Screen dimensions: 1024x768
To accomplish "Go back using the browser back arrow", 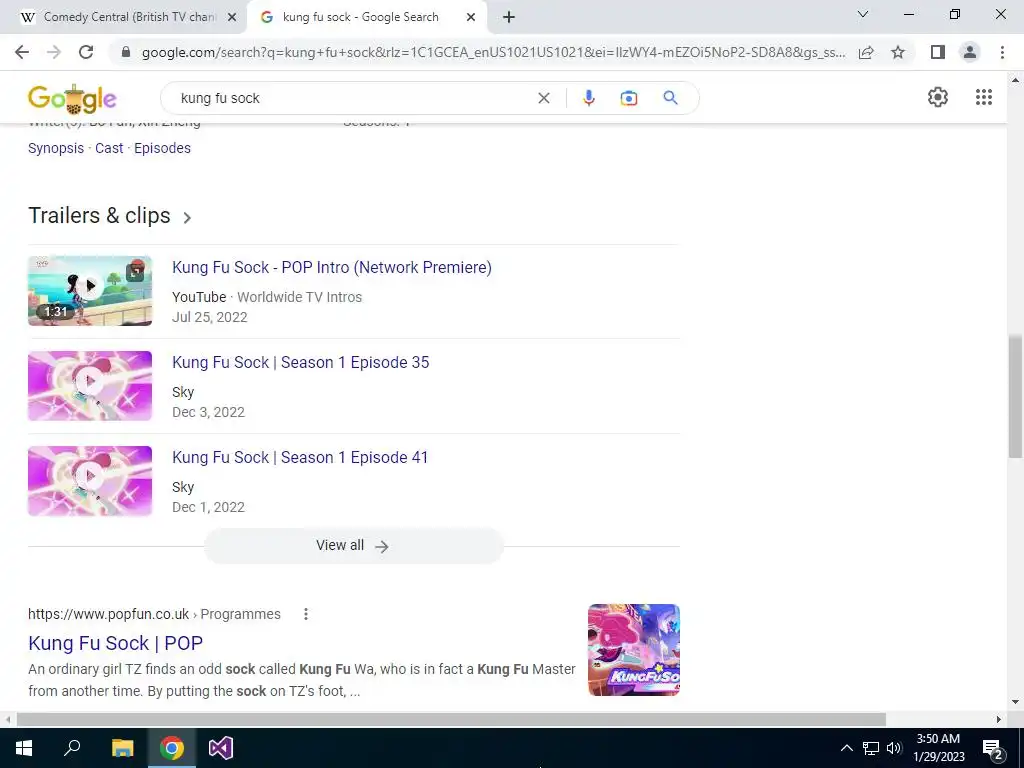I will 22,52.
